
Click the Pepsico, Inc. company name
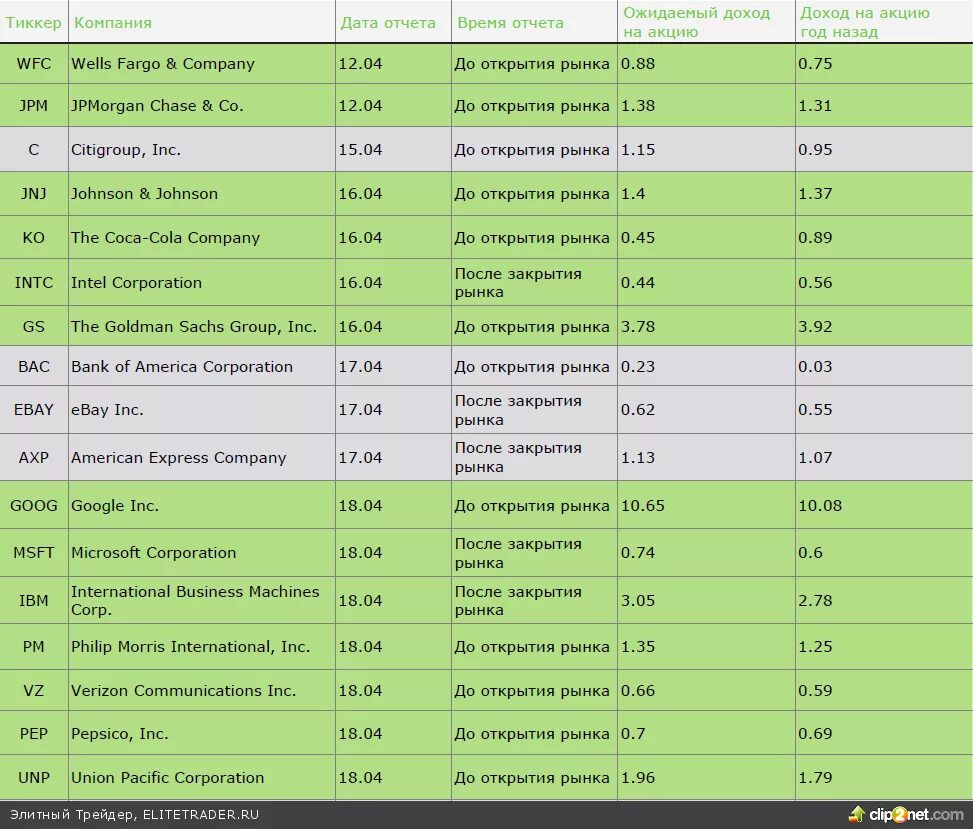[119, 733]
